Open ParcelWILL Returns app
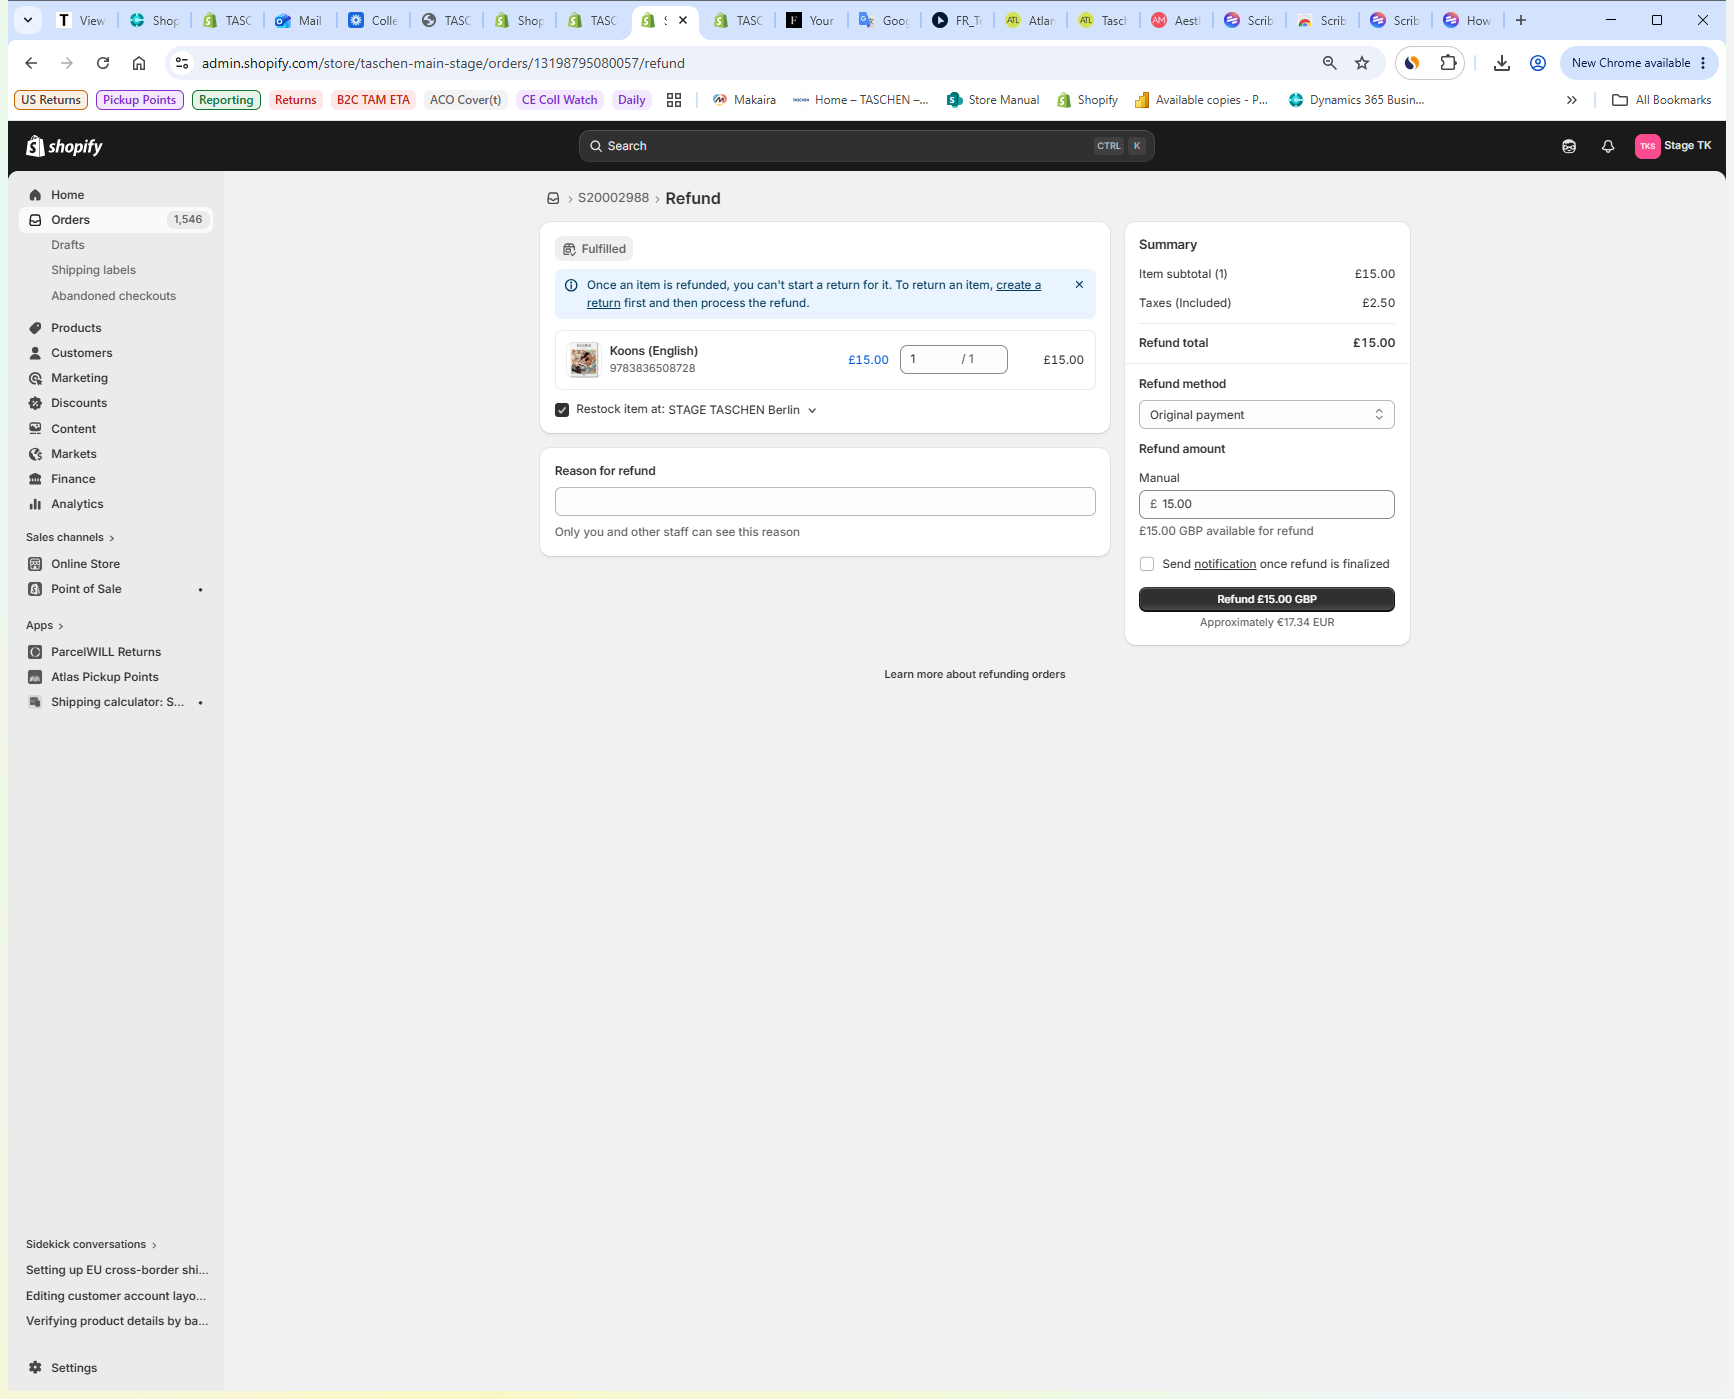 coord(106,652)
